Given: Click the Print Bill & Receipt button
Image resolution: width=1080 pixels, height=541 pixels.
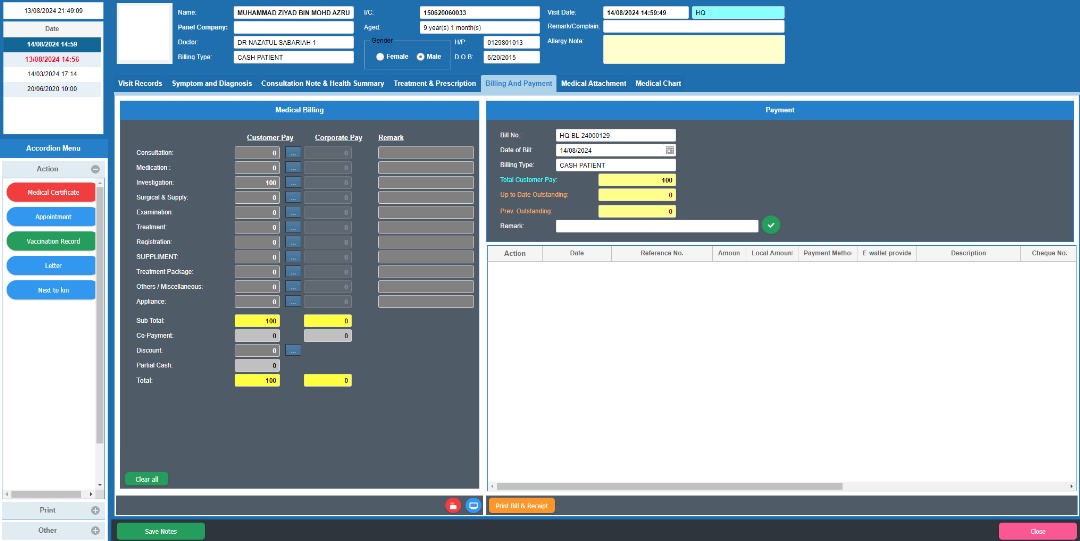Looking at the screenshot, I should 521,506.
